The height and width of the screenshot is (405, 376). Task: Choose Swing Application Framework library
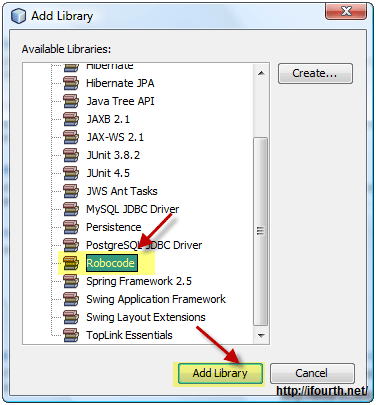156,299
